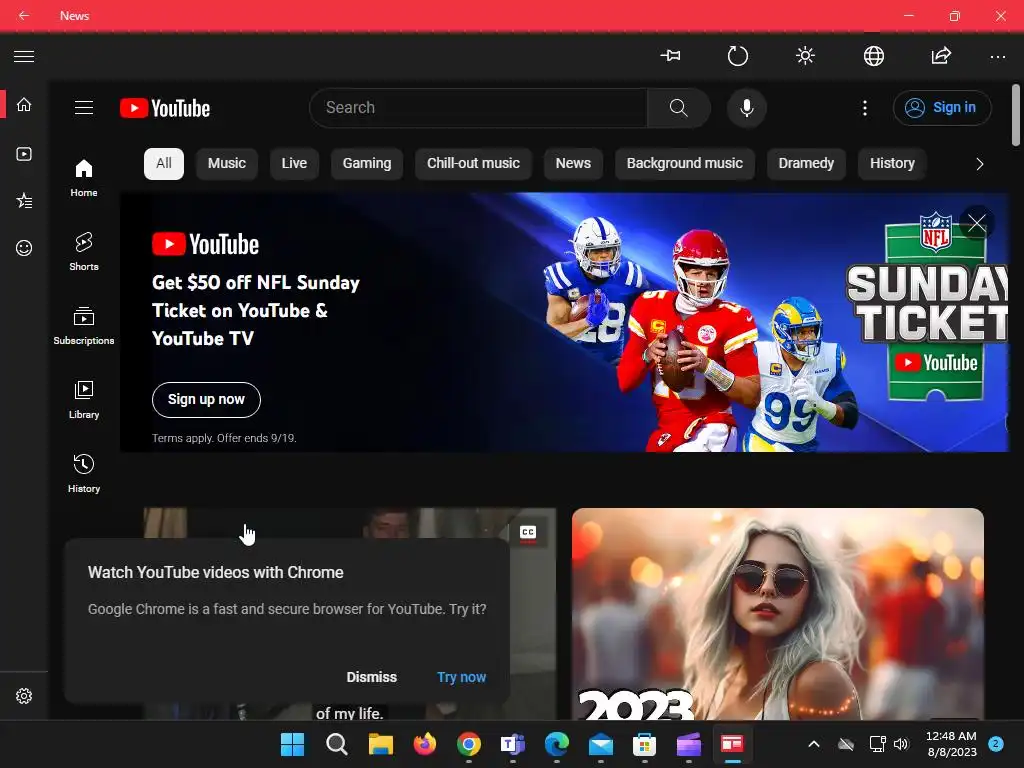The image size is (1024, 768).
Task: Open volume control in system tray
Action: tap(901, 744)
